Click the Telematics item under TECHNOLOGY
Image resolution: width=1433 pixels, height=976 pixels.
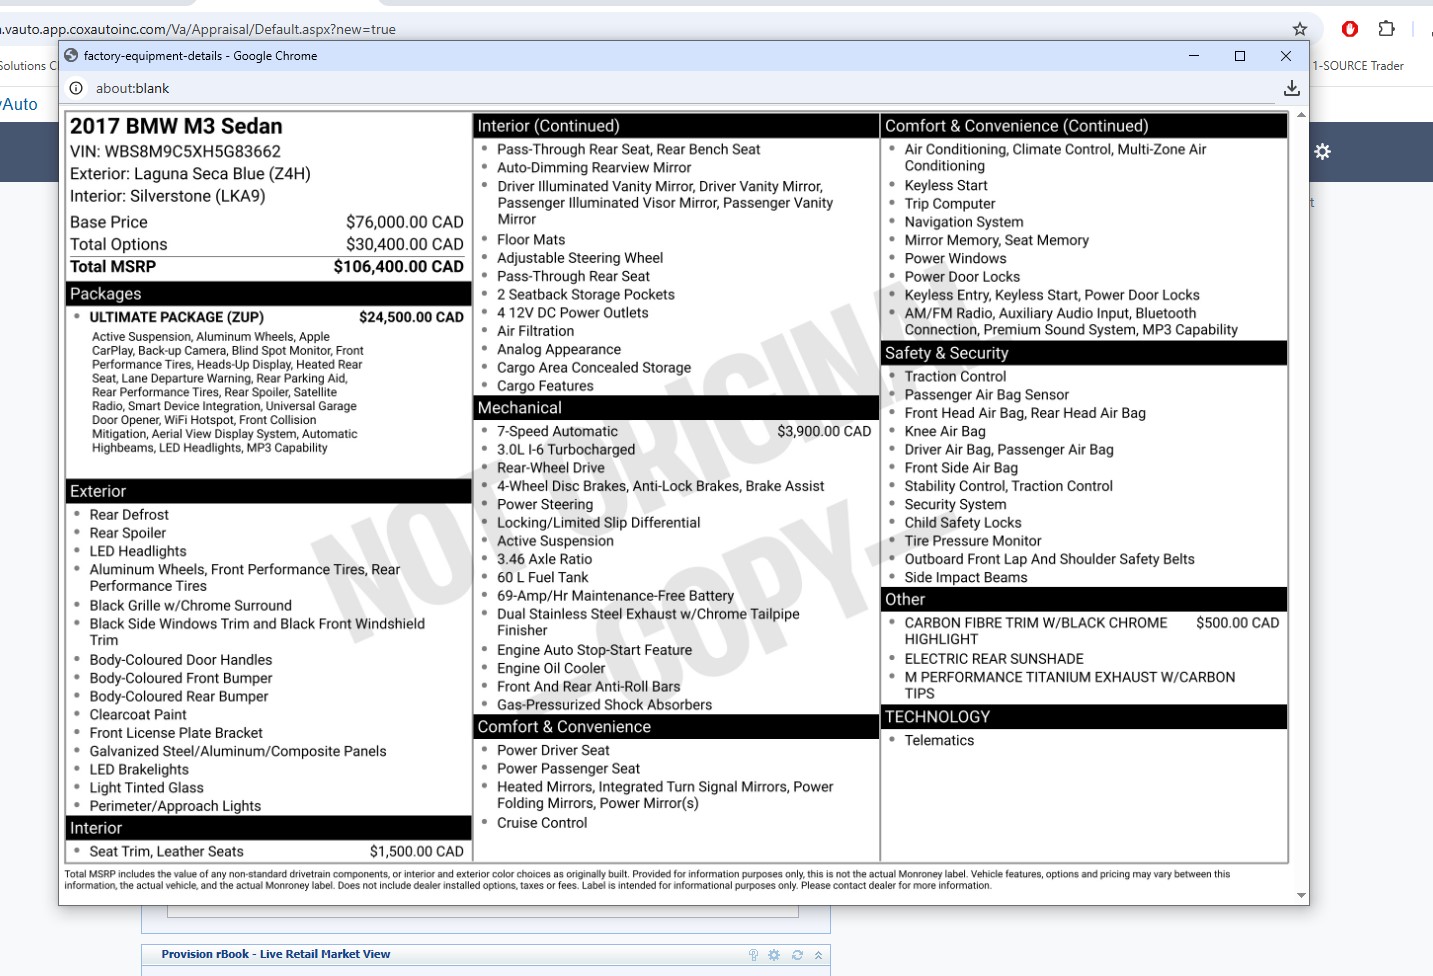pos(939,741)
